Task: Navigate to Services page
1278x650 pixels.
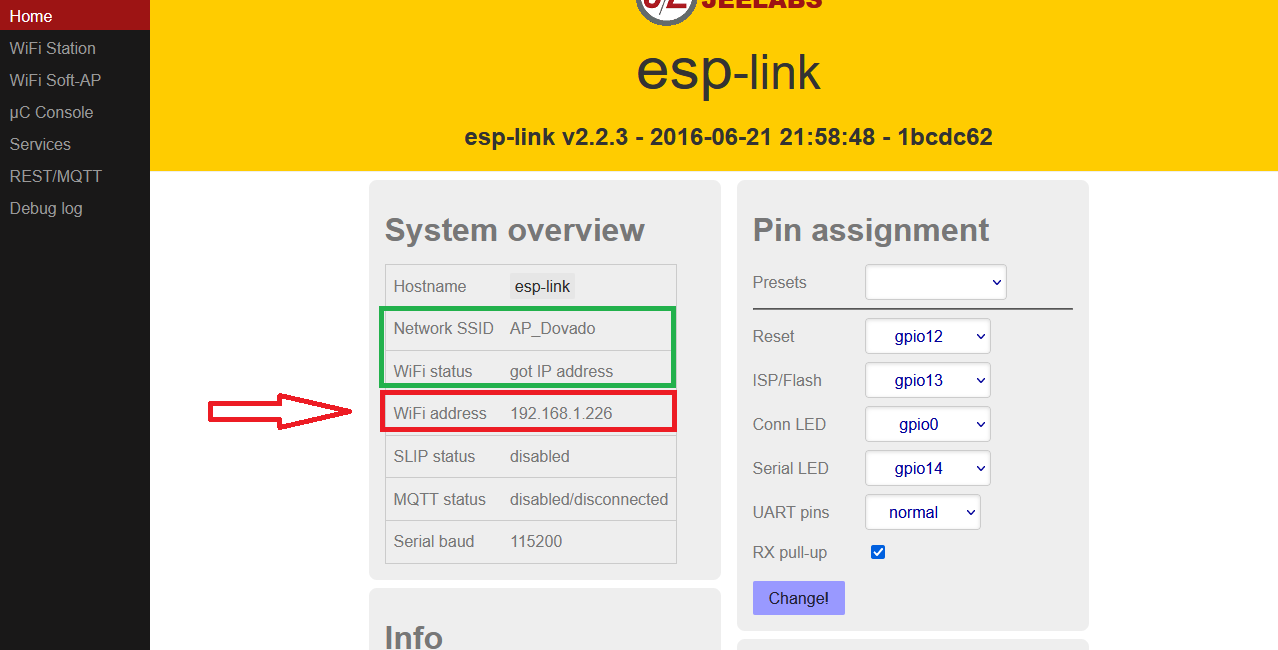Action: tap(75, 144)
